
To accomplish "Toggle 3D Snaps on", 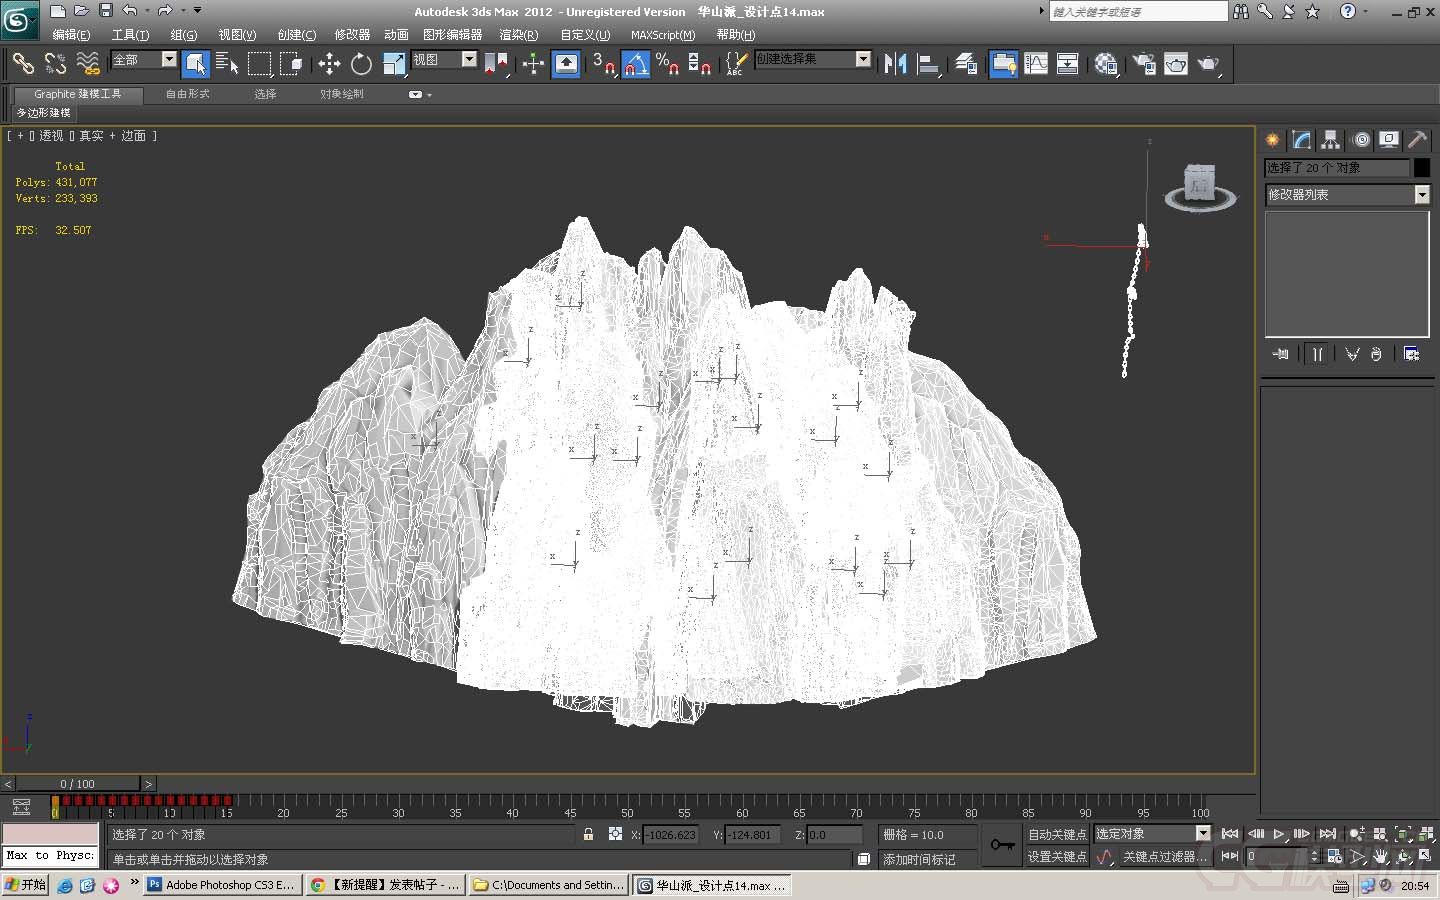I will pos(603,64).
